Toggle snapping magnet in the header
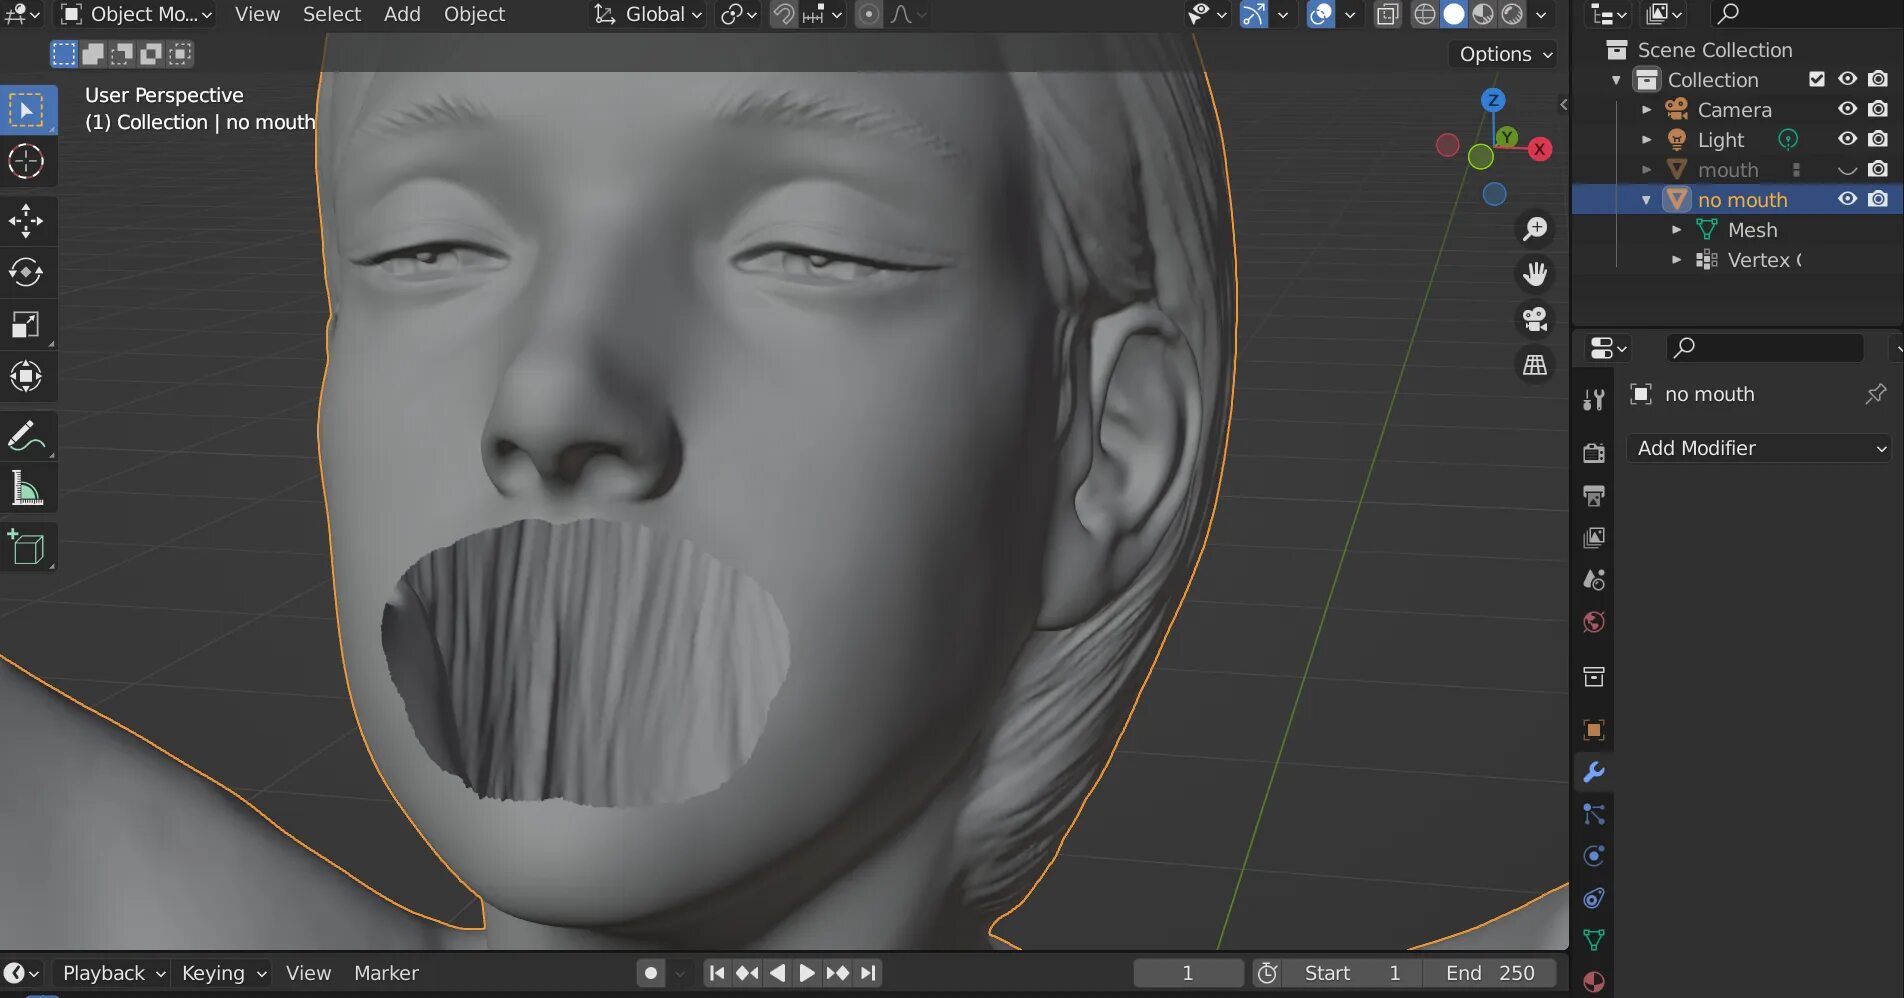Viewport: 1904px width, 998px height. coord(783,14)
